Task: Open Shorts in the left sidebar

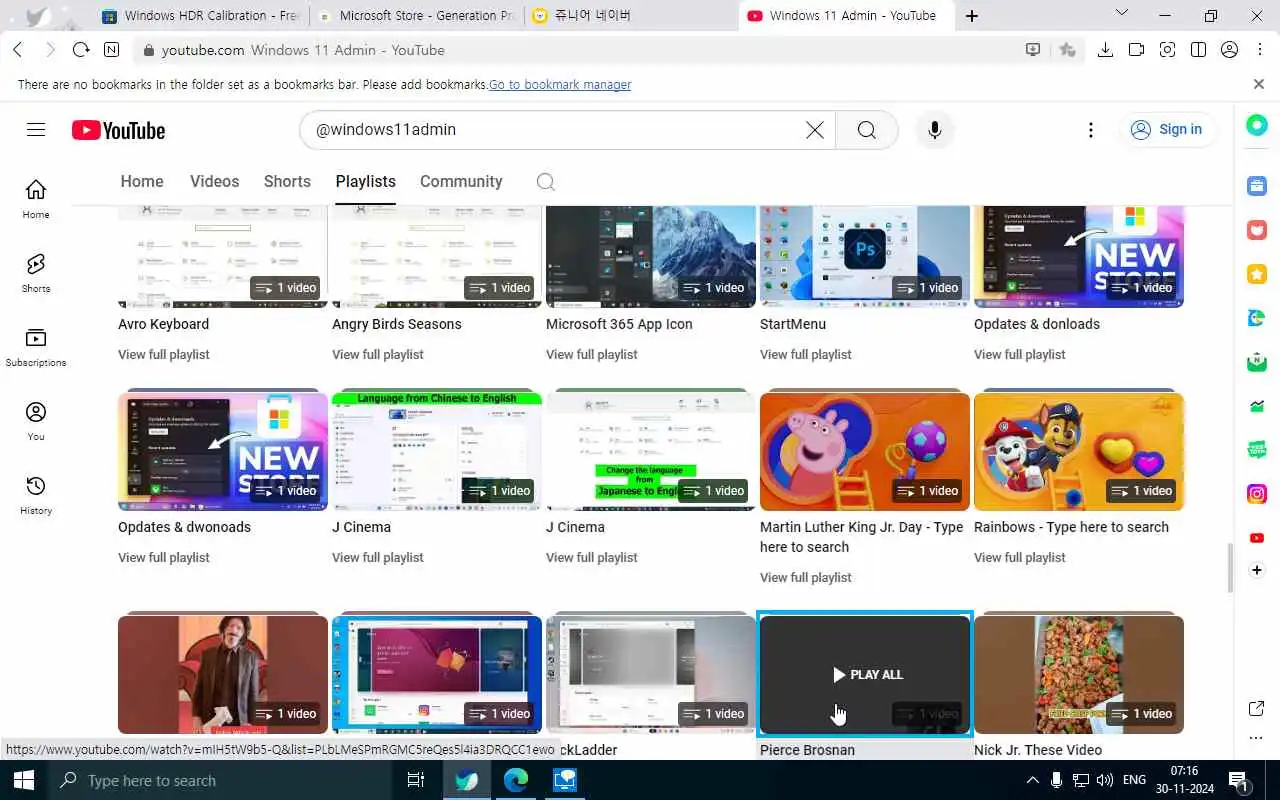Action: pos(36,273)
